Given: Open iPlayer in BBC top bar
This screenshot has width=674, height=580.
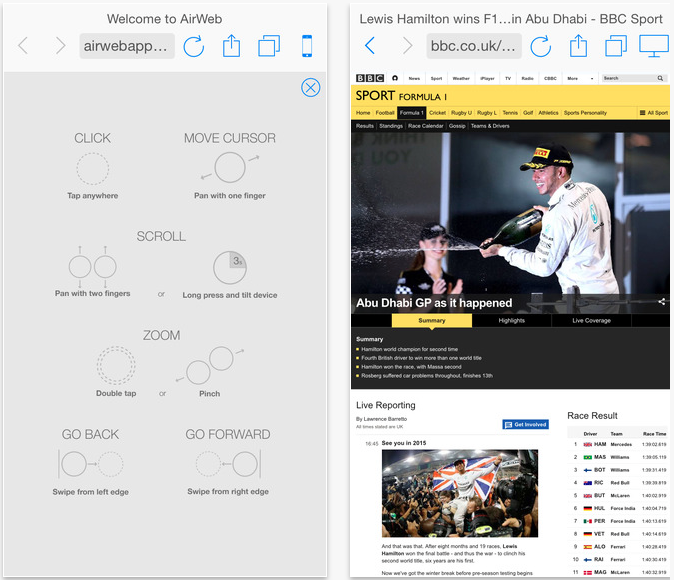Looking at the screenshot, I should click(x=487, y=78).
